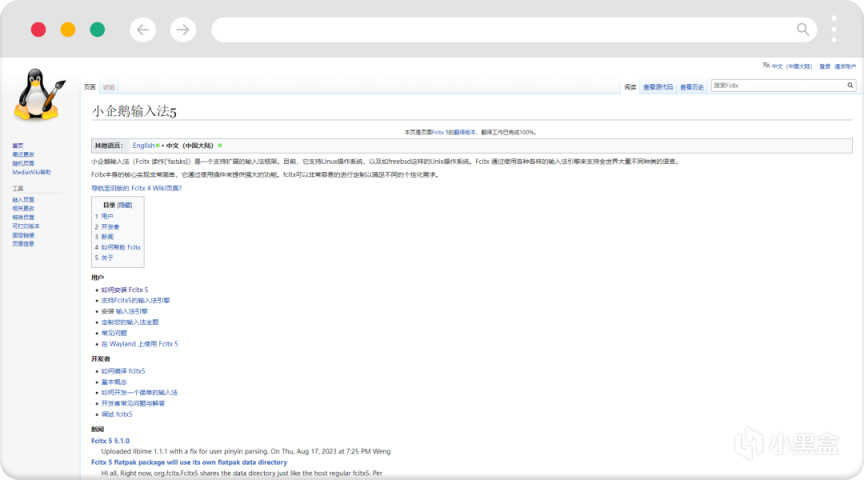This screenshot has width=864, height=480.
Task: Jump to contents entry 2 开发者
Action: [107, 227]
